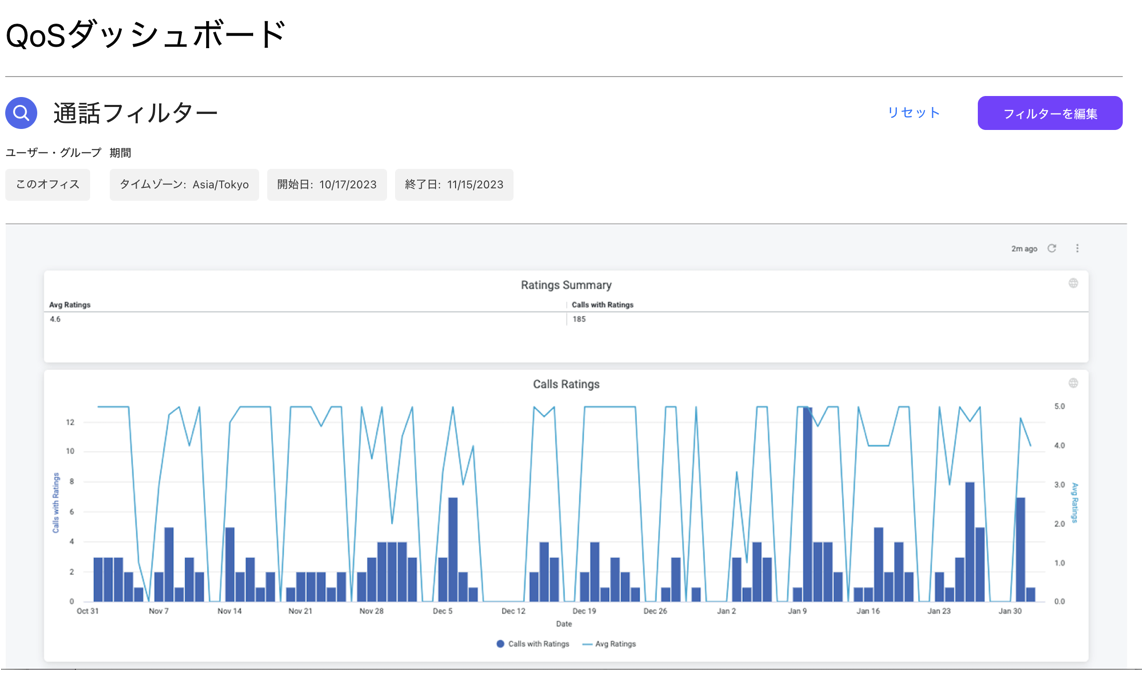This screenshot has height=680, width=1142.
Task: Click the Nov 28 x-axis label
Action: click(371, 611)
